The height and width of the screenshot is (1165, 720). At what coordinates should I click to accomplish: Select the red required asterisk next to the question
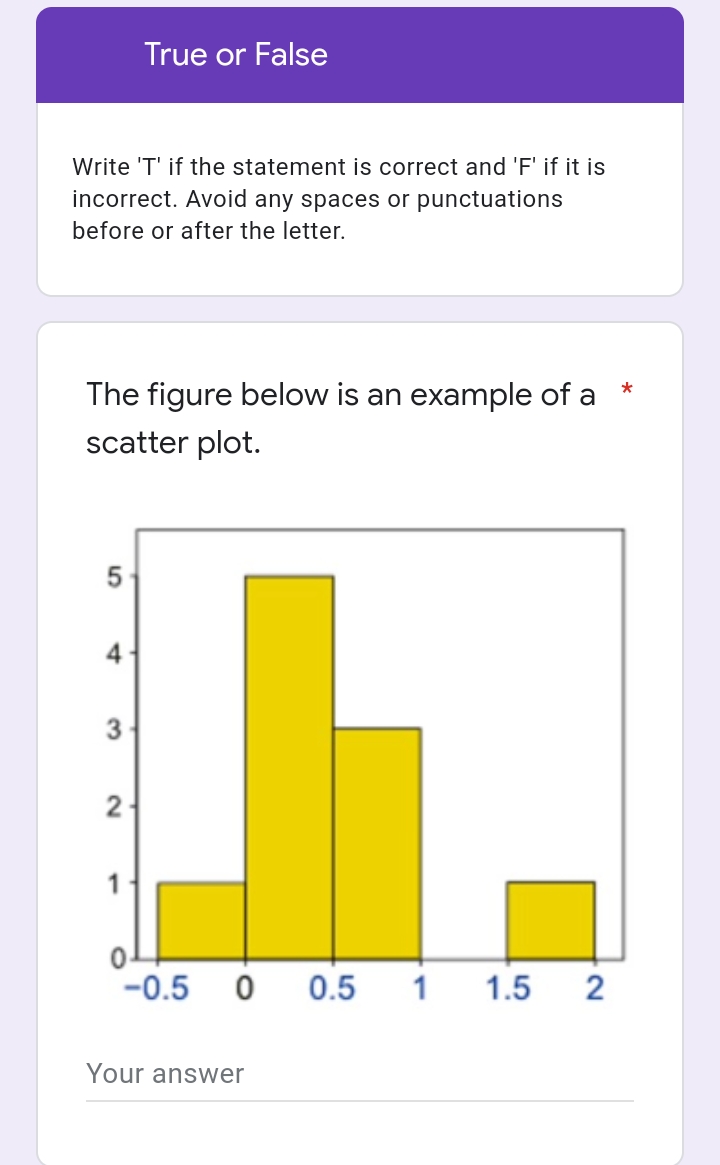(x=627, y=391)
